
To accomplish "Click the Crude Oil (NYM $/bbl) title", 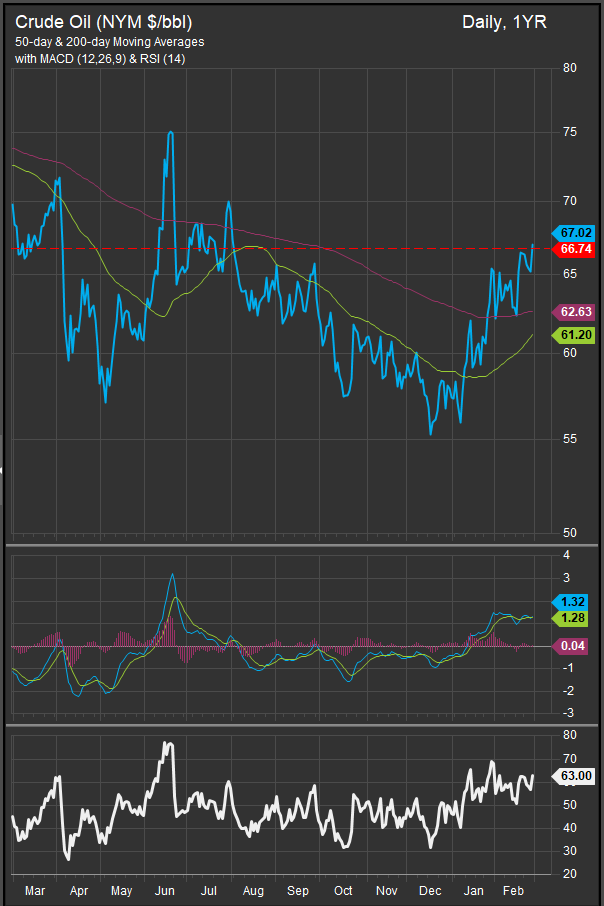I will (x=106, y=22).
